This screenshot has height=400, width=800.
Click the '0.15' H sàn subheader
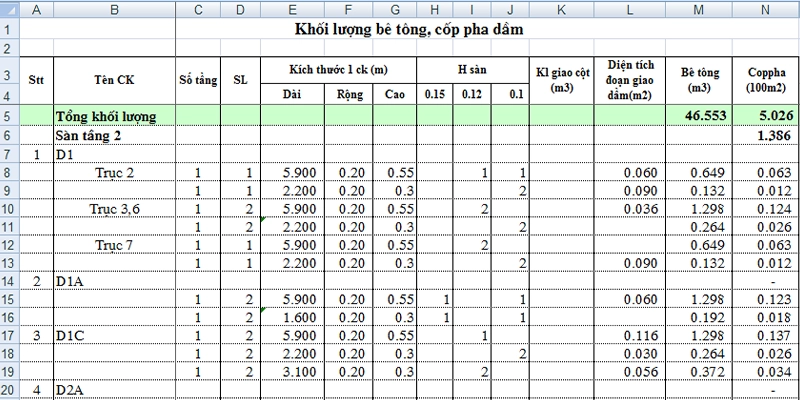click(435, 94)
